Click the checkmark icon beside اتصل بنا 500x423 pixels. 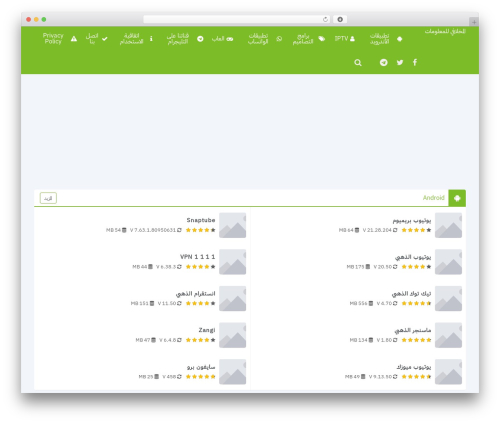coord(105,39)
